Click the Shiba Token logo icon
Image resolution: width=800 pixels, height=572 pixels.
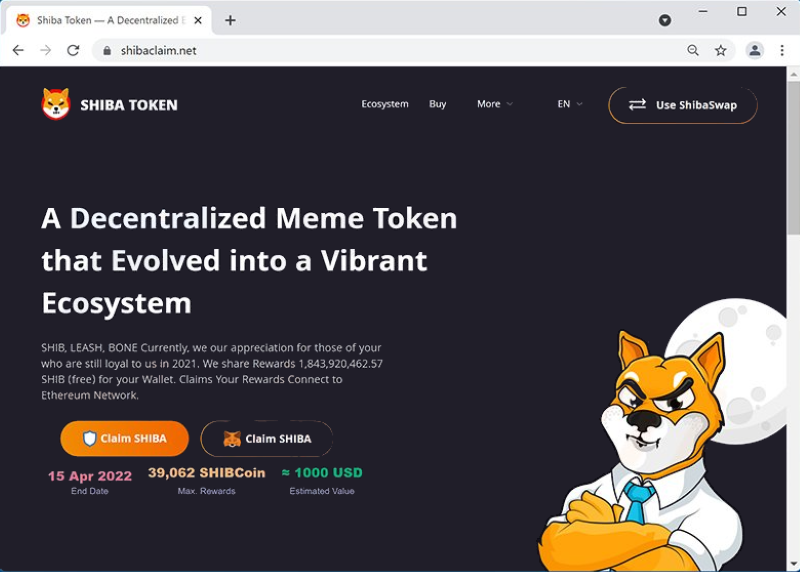pos(56,104)
